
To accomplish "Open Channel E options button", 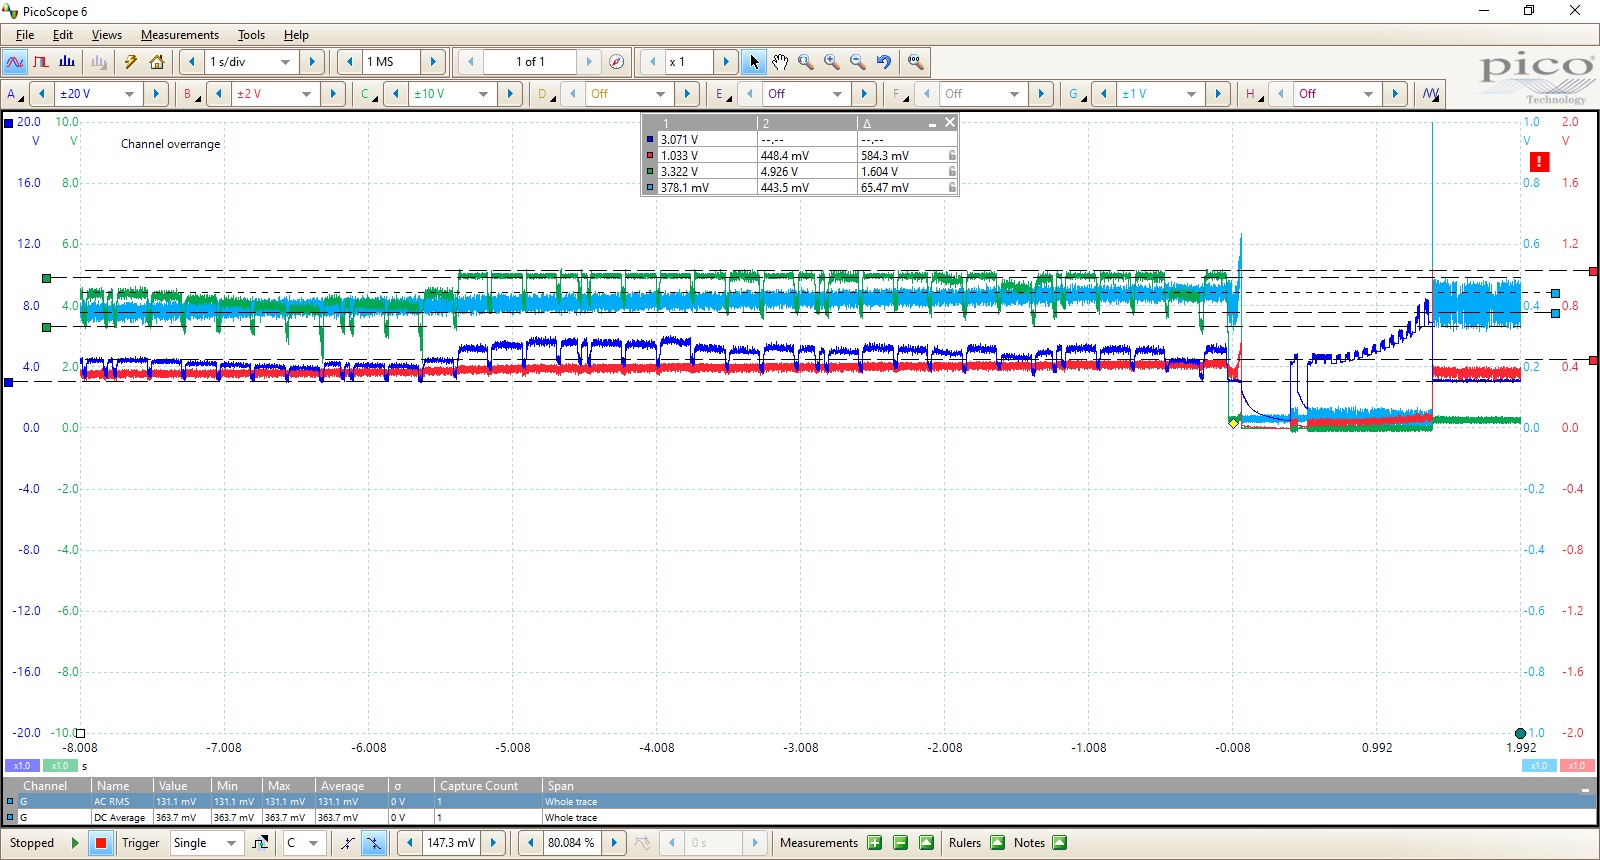I will (x=723, y=94).
